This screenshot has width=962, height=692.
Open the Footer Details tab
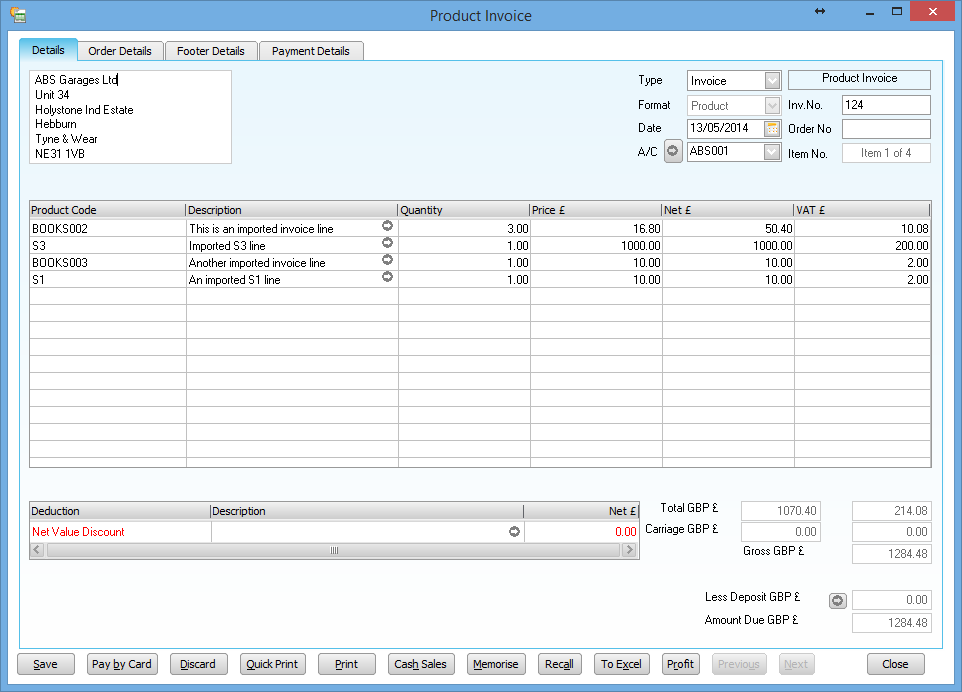point(211,51)
